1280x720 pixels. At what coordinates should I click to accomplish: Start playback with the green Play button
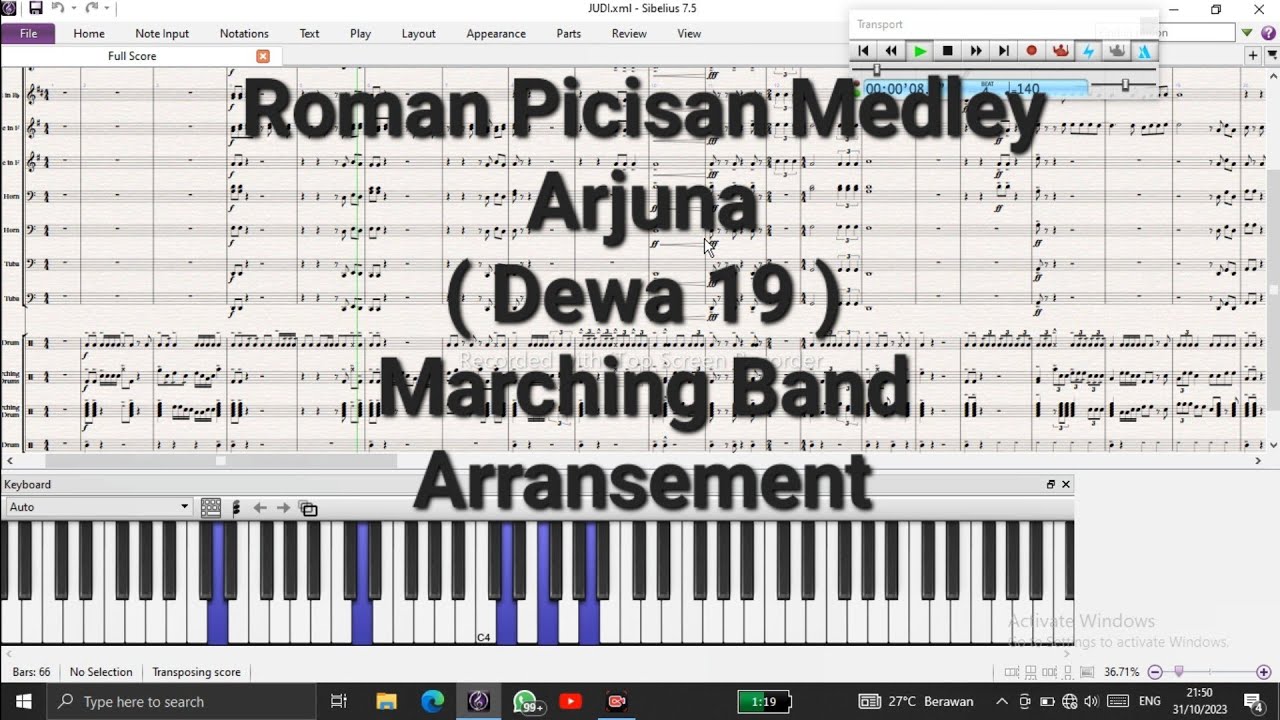coord(920,51)
